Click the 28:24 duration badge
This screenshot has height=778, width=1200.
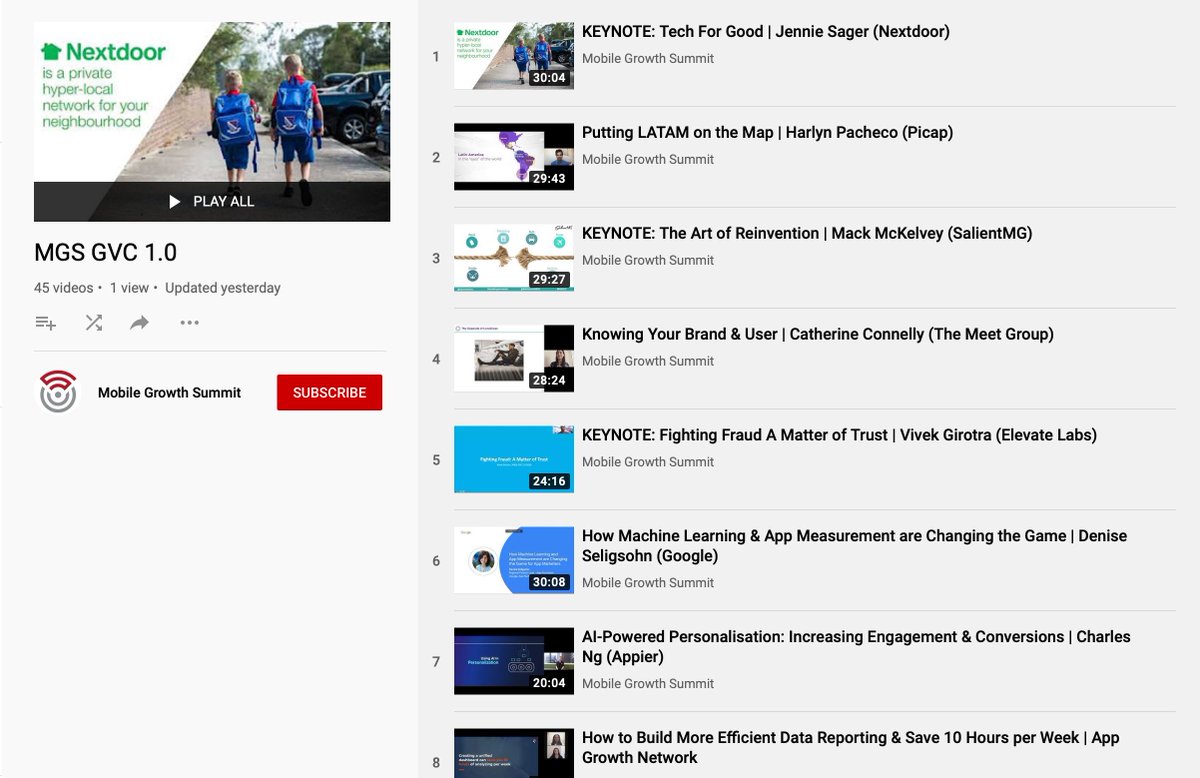click(549, 381)
